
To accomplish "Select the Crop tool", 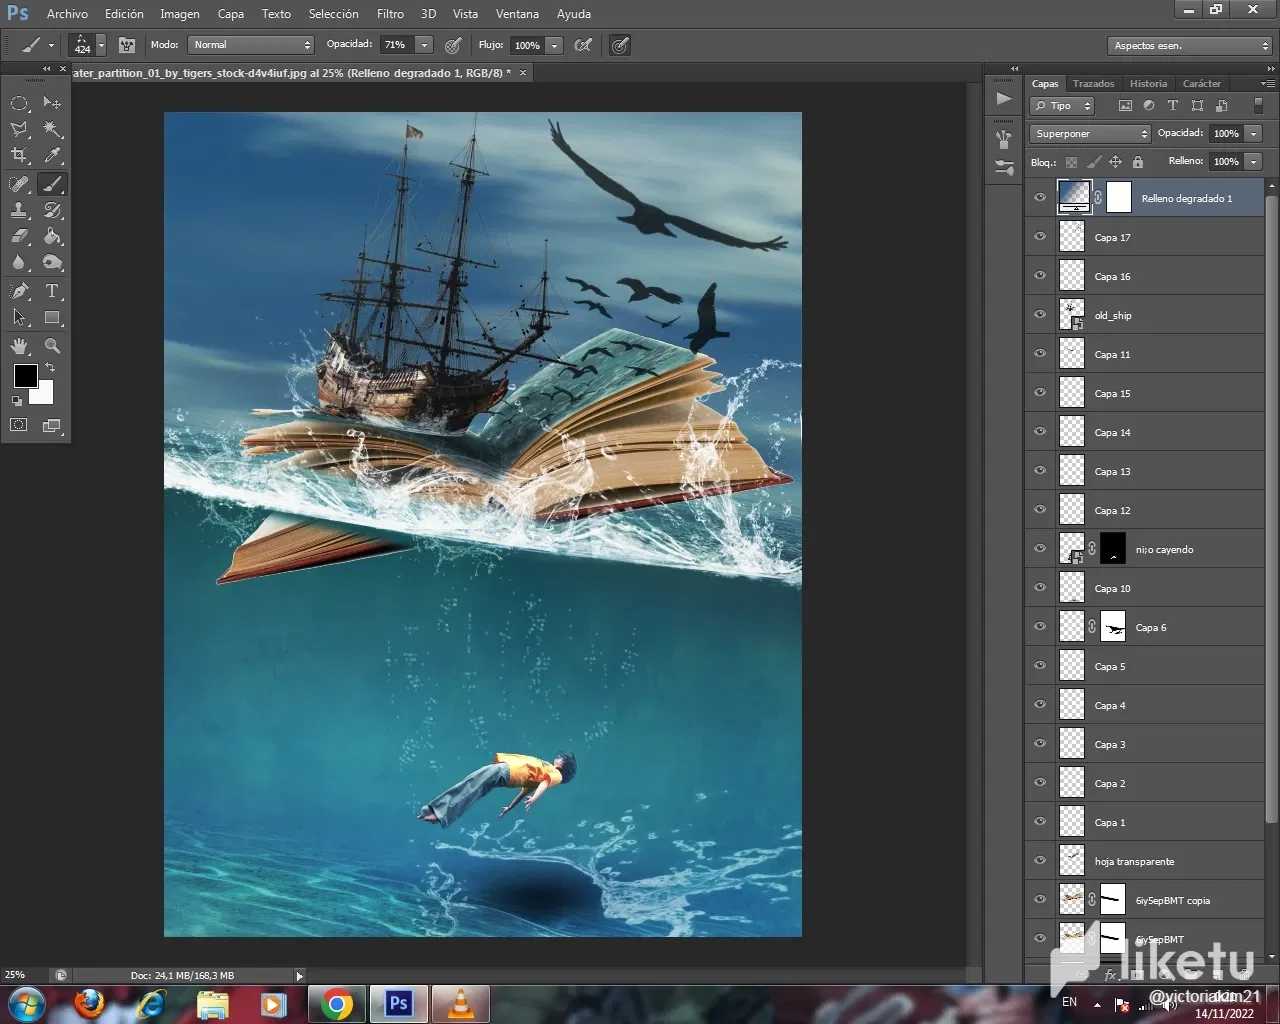I will point(19,155).
